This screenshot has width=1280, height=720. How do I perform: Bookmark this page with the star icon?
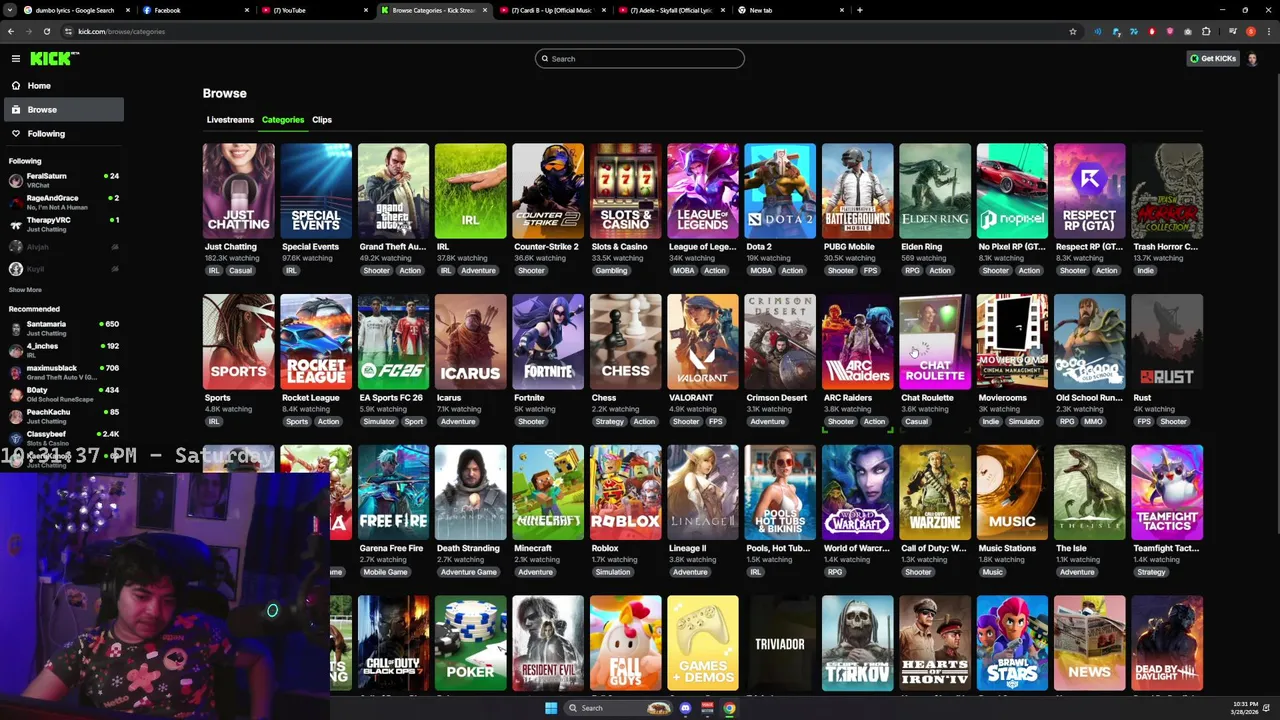[x=1073, y=31]
